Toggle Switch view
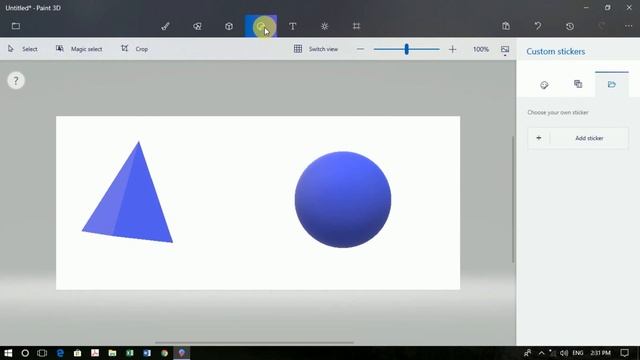The image size is (640, 360). click(x=316, y=49)
